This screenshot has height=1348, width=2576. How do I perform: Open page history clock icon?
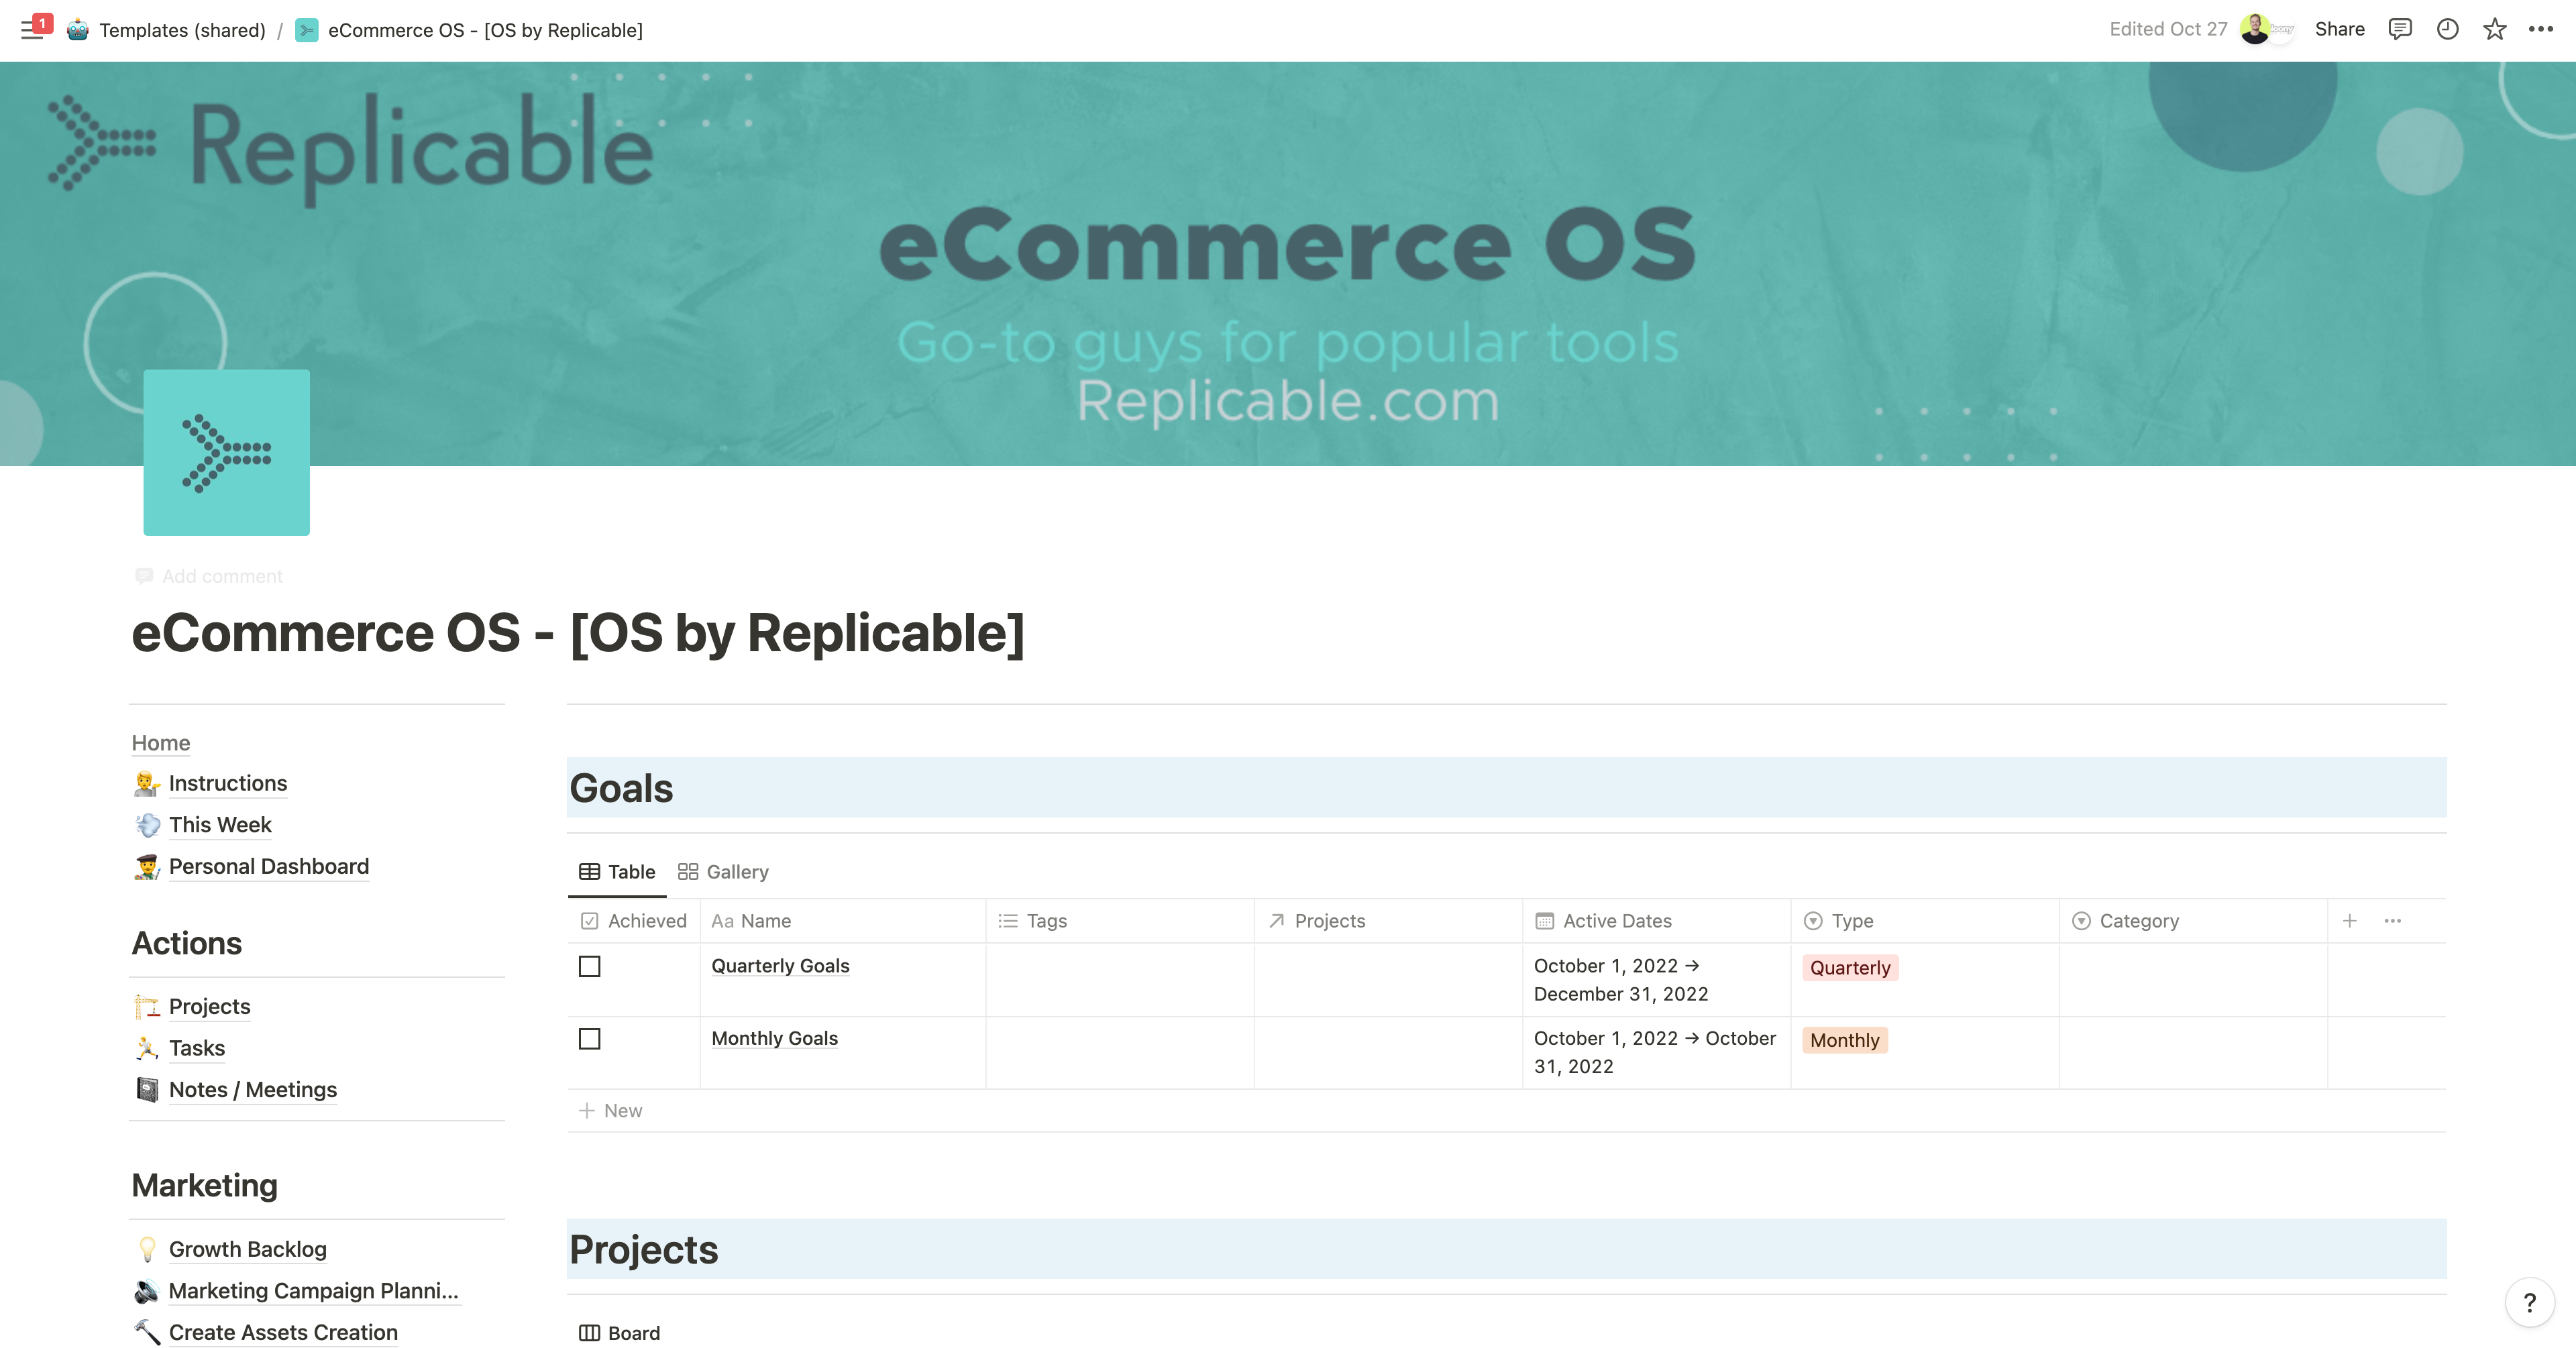(x=2447, y=29)
